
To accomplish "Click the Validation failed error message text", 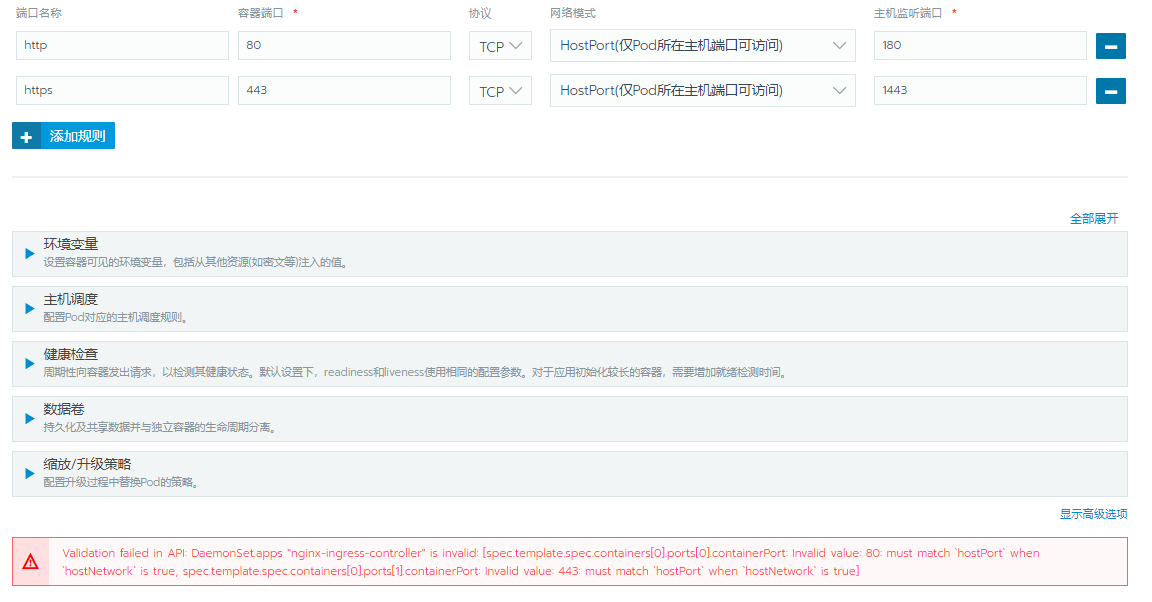I will [551, 562].
